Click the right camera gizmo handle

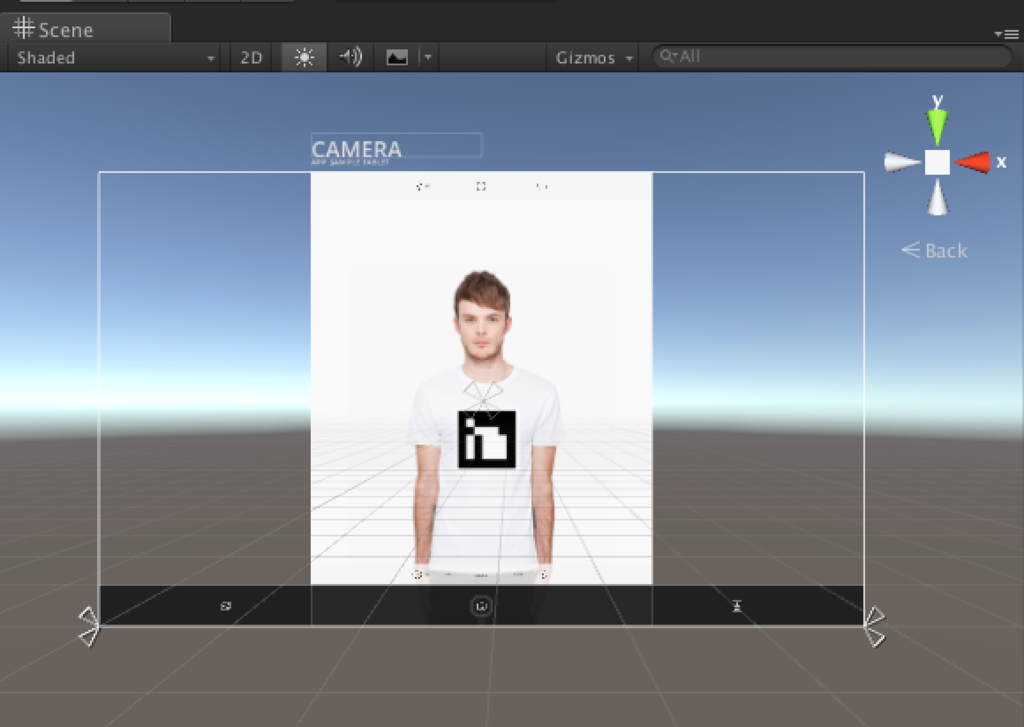tap(874, 626)
